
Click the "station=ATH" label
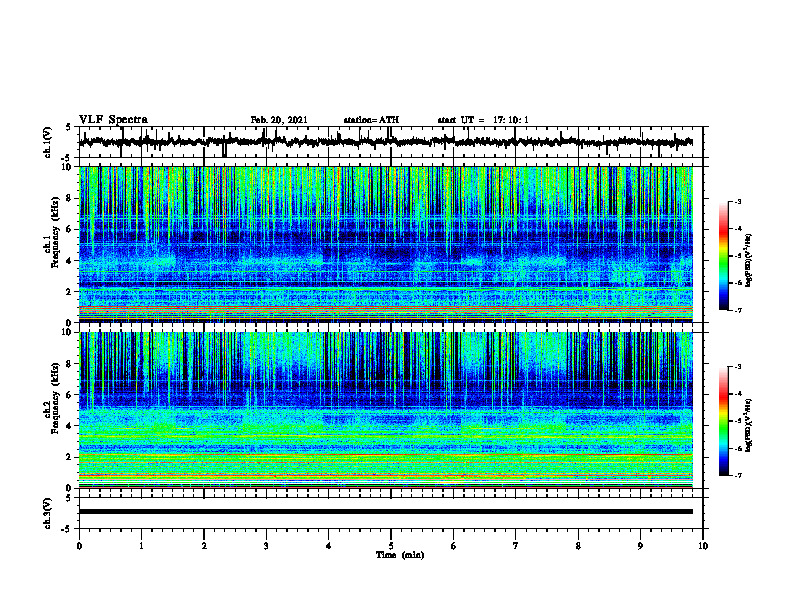pos(371,120)
